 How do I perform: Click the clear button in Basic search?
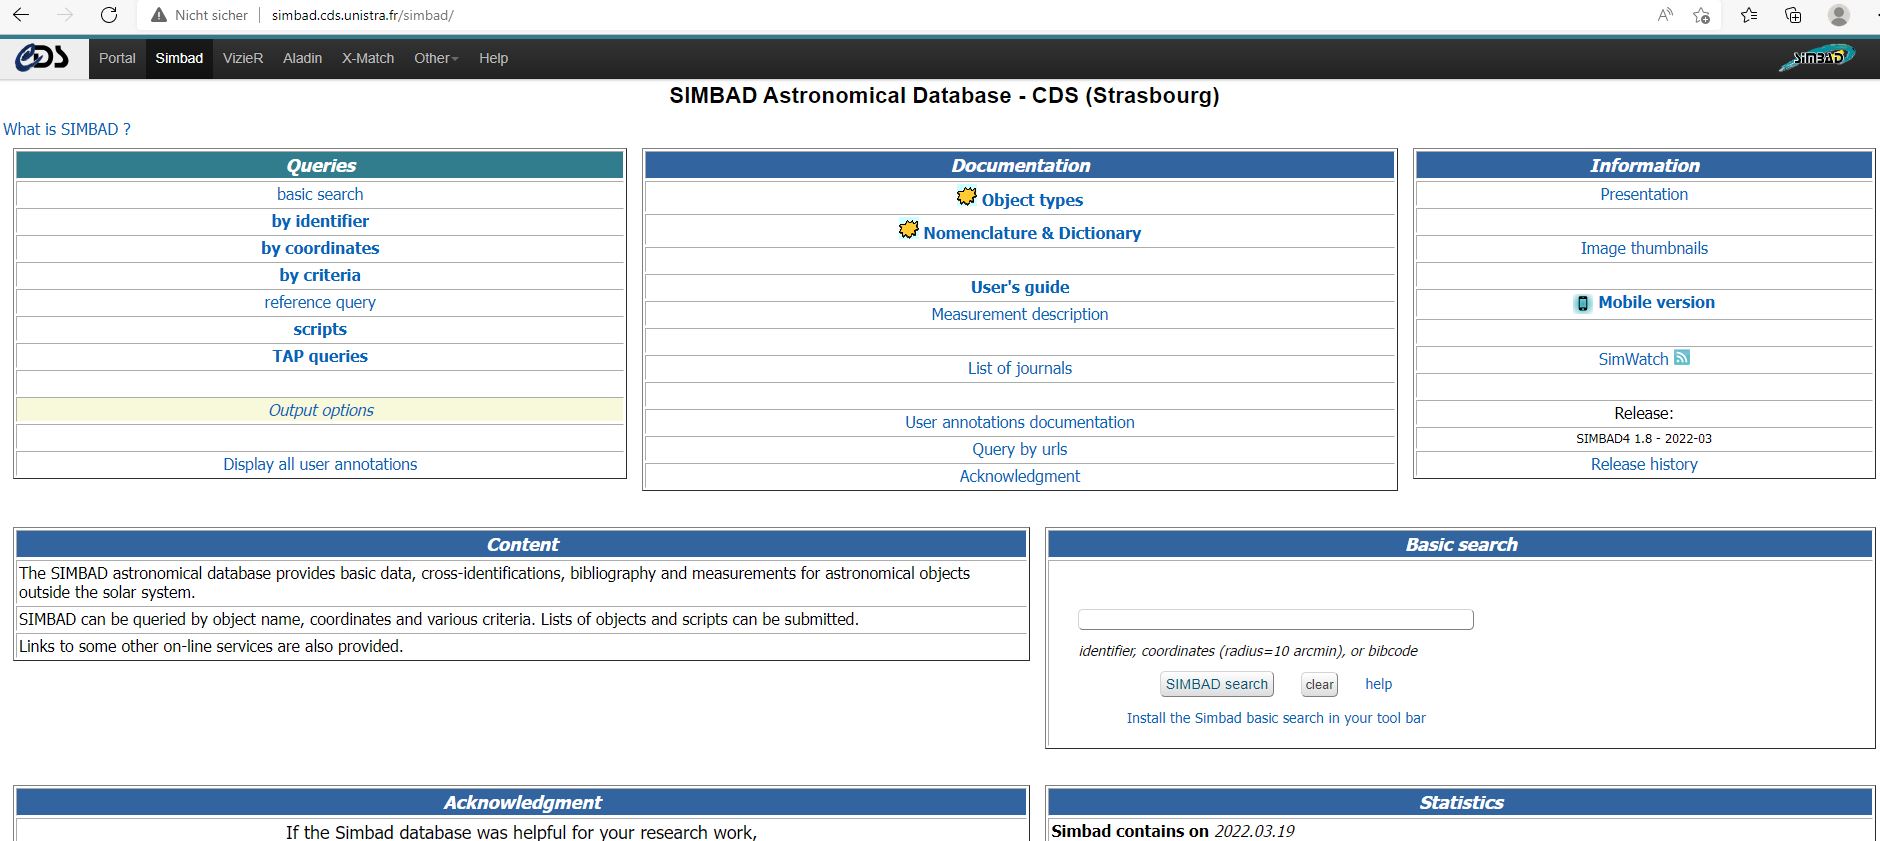click(1319, 684)
